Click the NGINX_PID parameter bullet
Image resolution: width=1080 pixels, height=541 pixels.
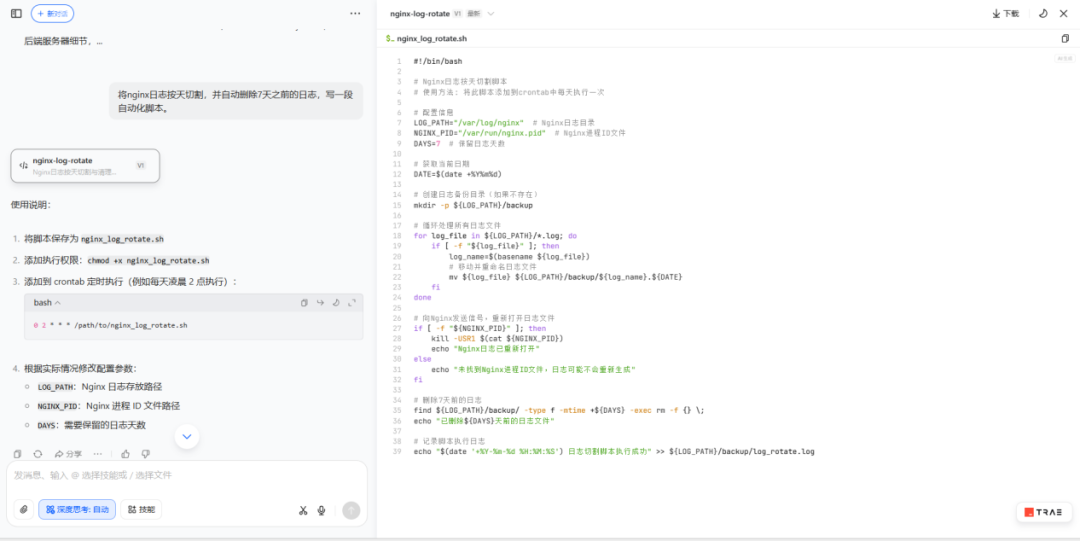pyautogui.click(x=109, y=405)
